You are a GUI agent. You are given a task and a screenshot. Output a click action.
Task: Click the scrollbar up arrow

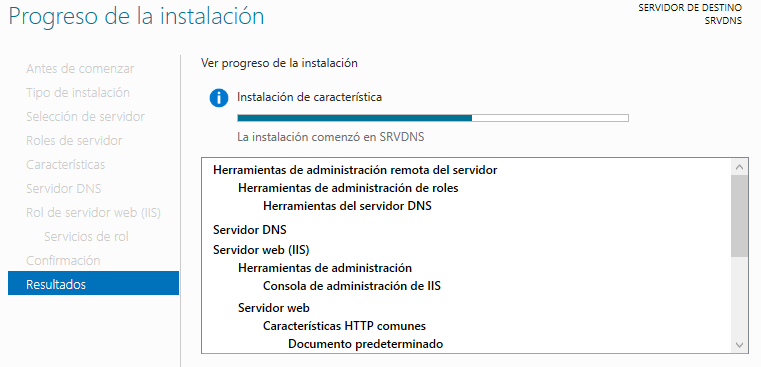tap(740, 167)
